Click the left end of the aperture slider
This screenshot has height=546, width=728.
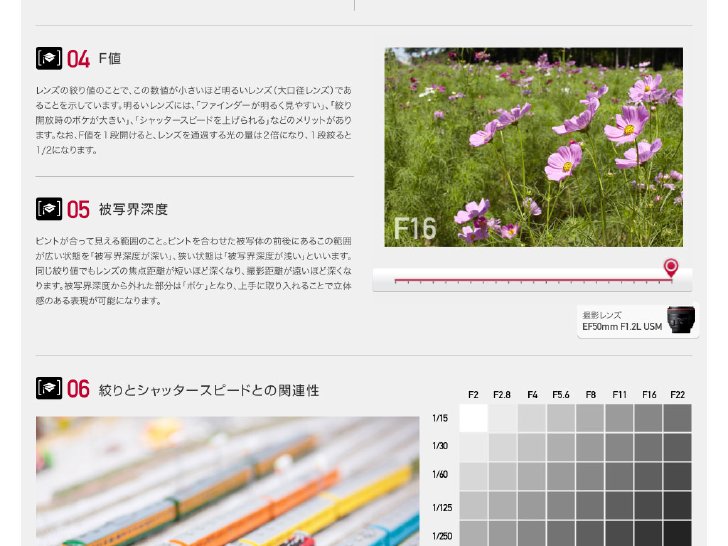click(x=396, y=280)
